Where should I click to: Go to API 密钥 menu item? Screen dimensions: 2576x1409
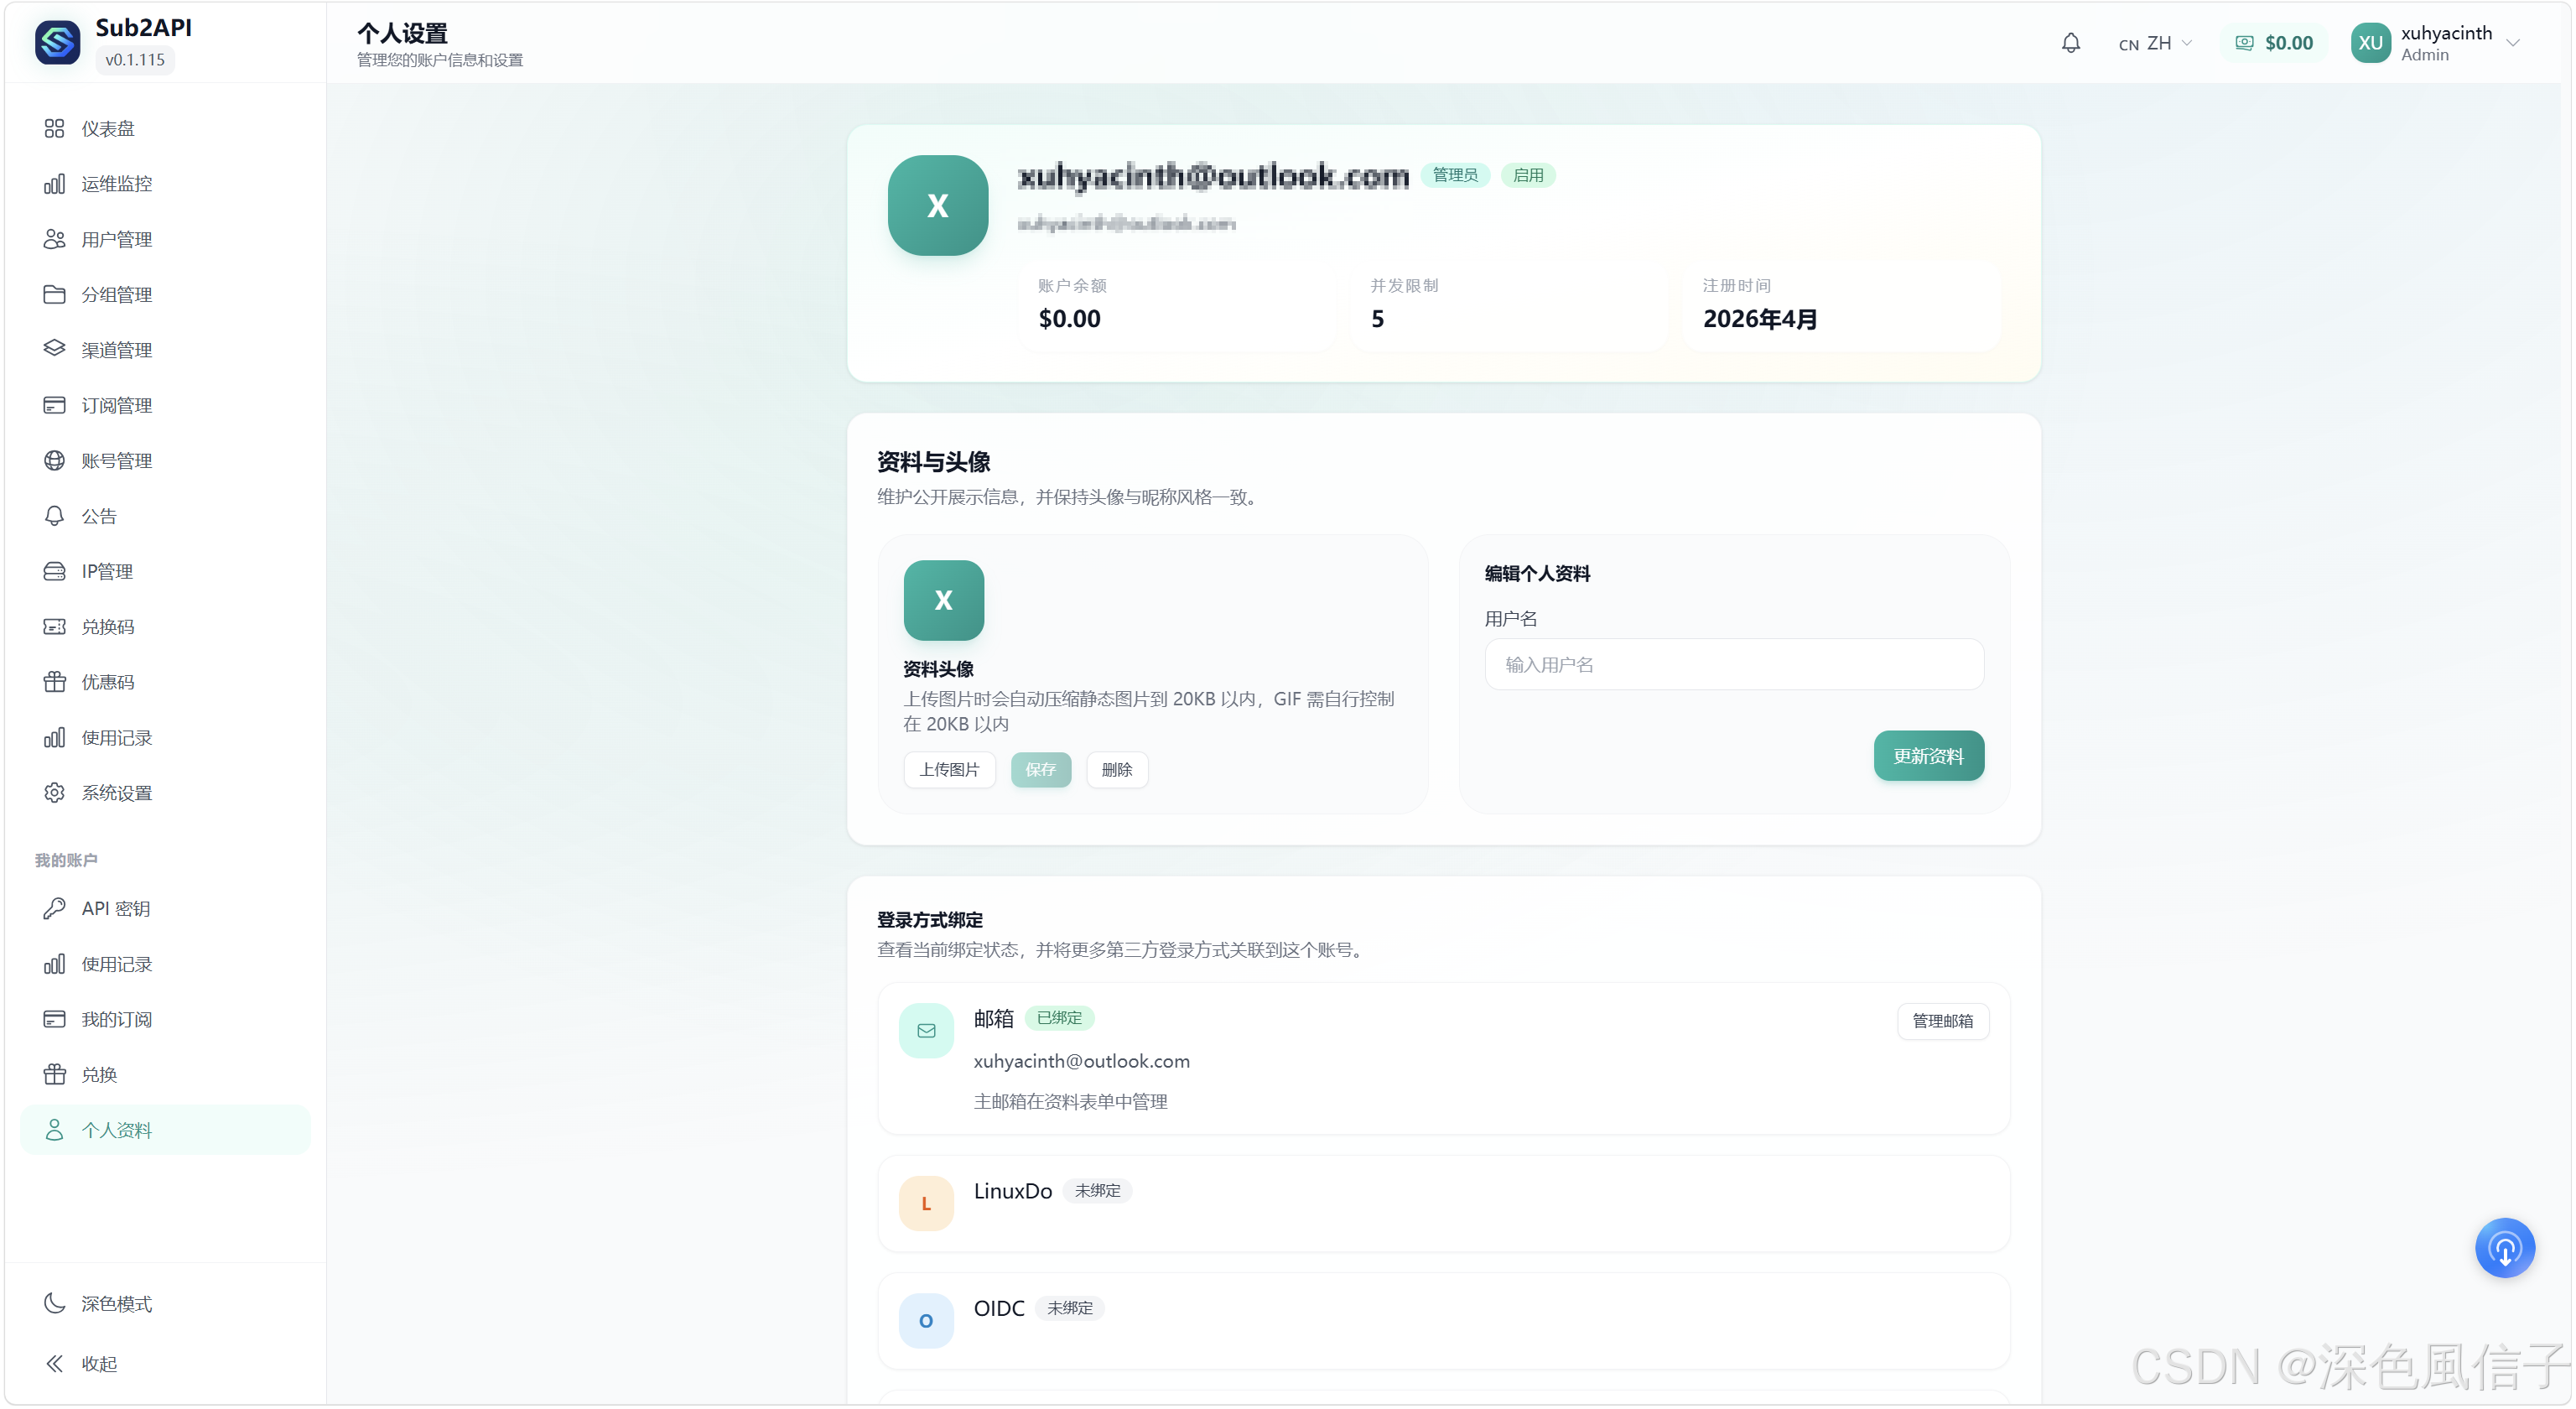point(115,908)
